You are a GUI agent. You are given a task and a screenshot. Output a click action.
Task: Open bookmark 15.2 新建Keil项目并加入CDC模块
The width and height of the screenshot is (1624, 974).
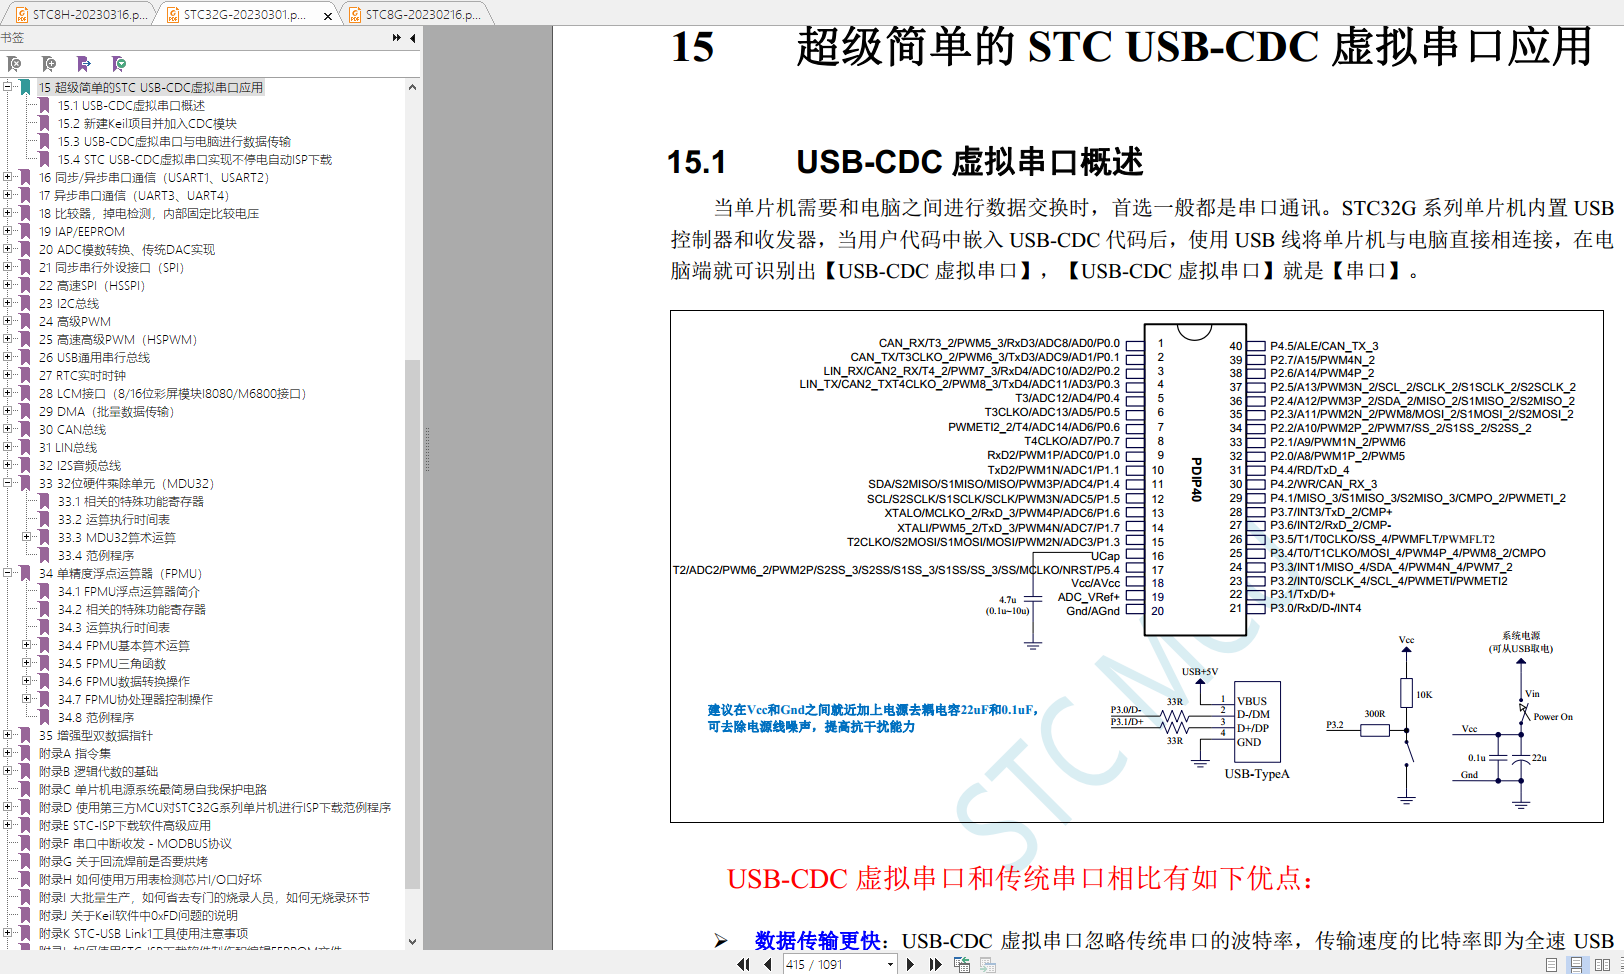[147, 124]
